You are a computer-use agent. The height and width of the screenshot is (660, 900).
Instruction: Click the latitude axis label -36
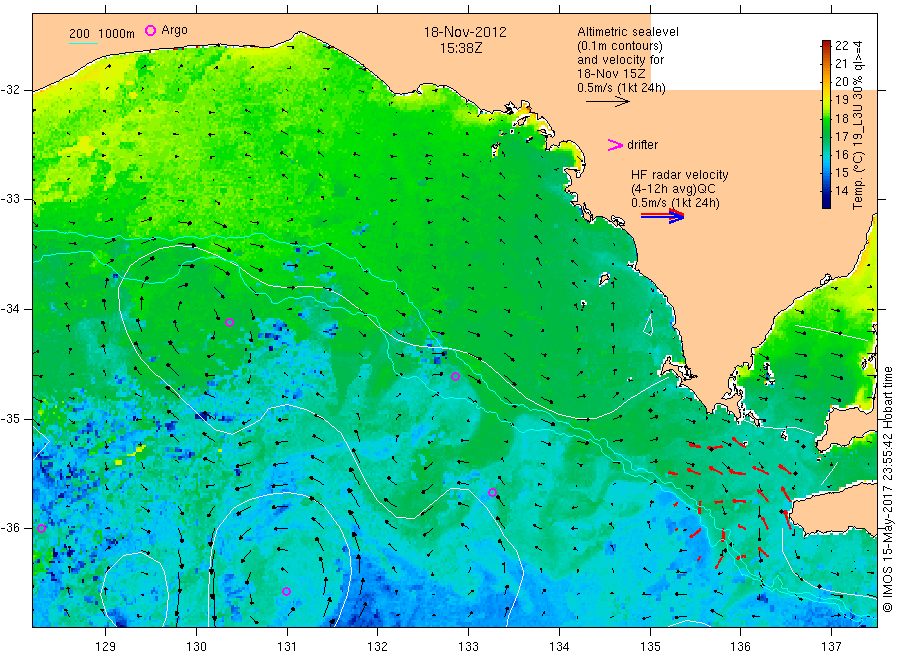10,527
